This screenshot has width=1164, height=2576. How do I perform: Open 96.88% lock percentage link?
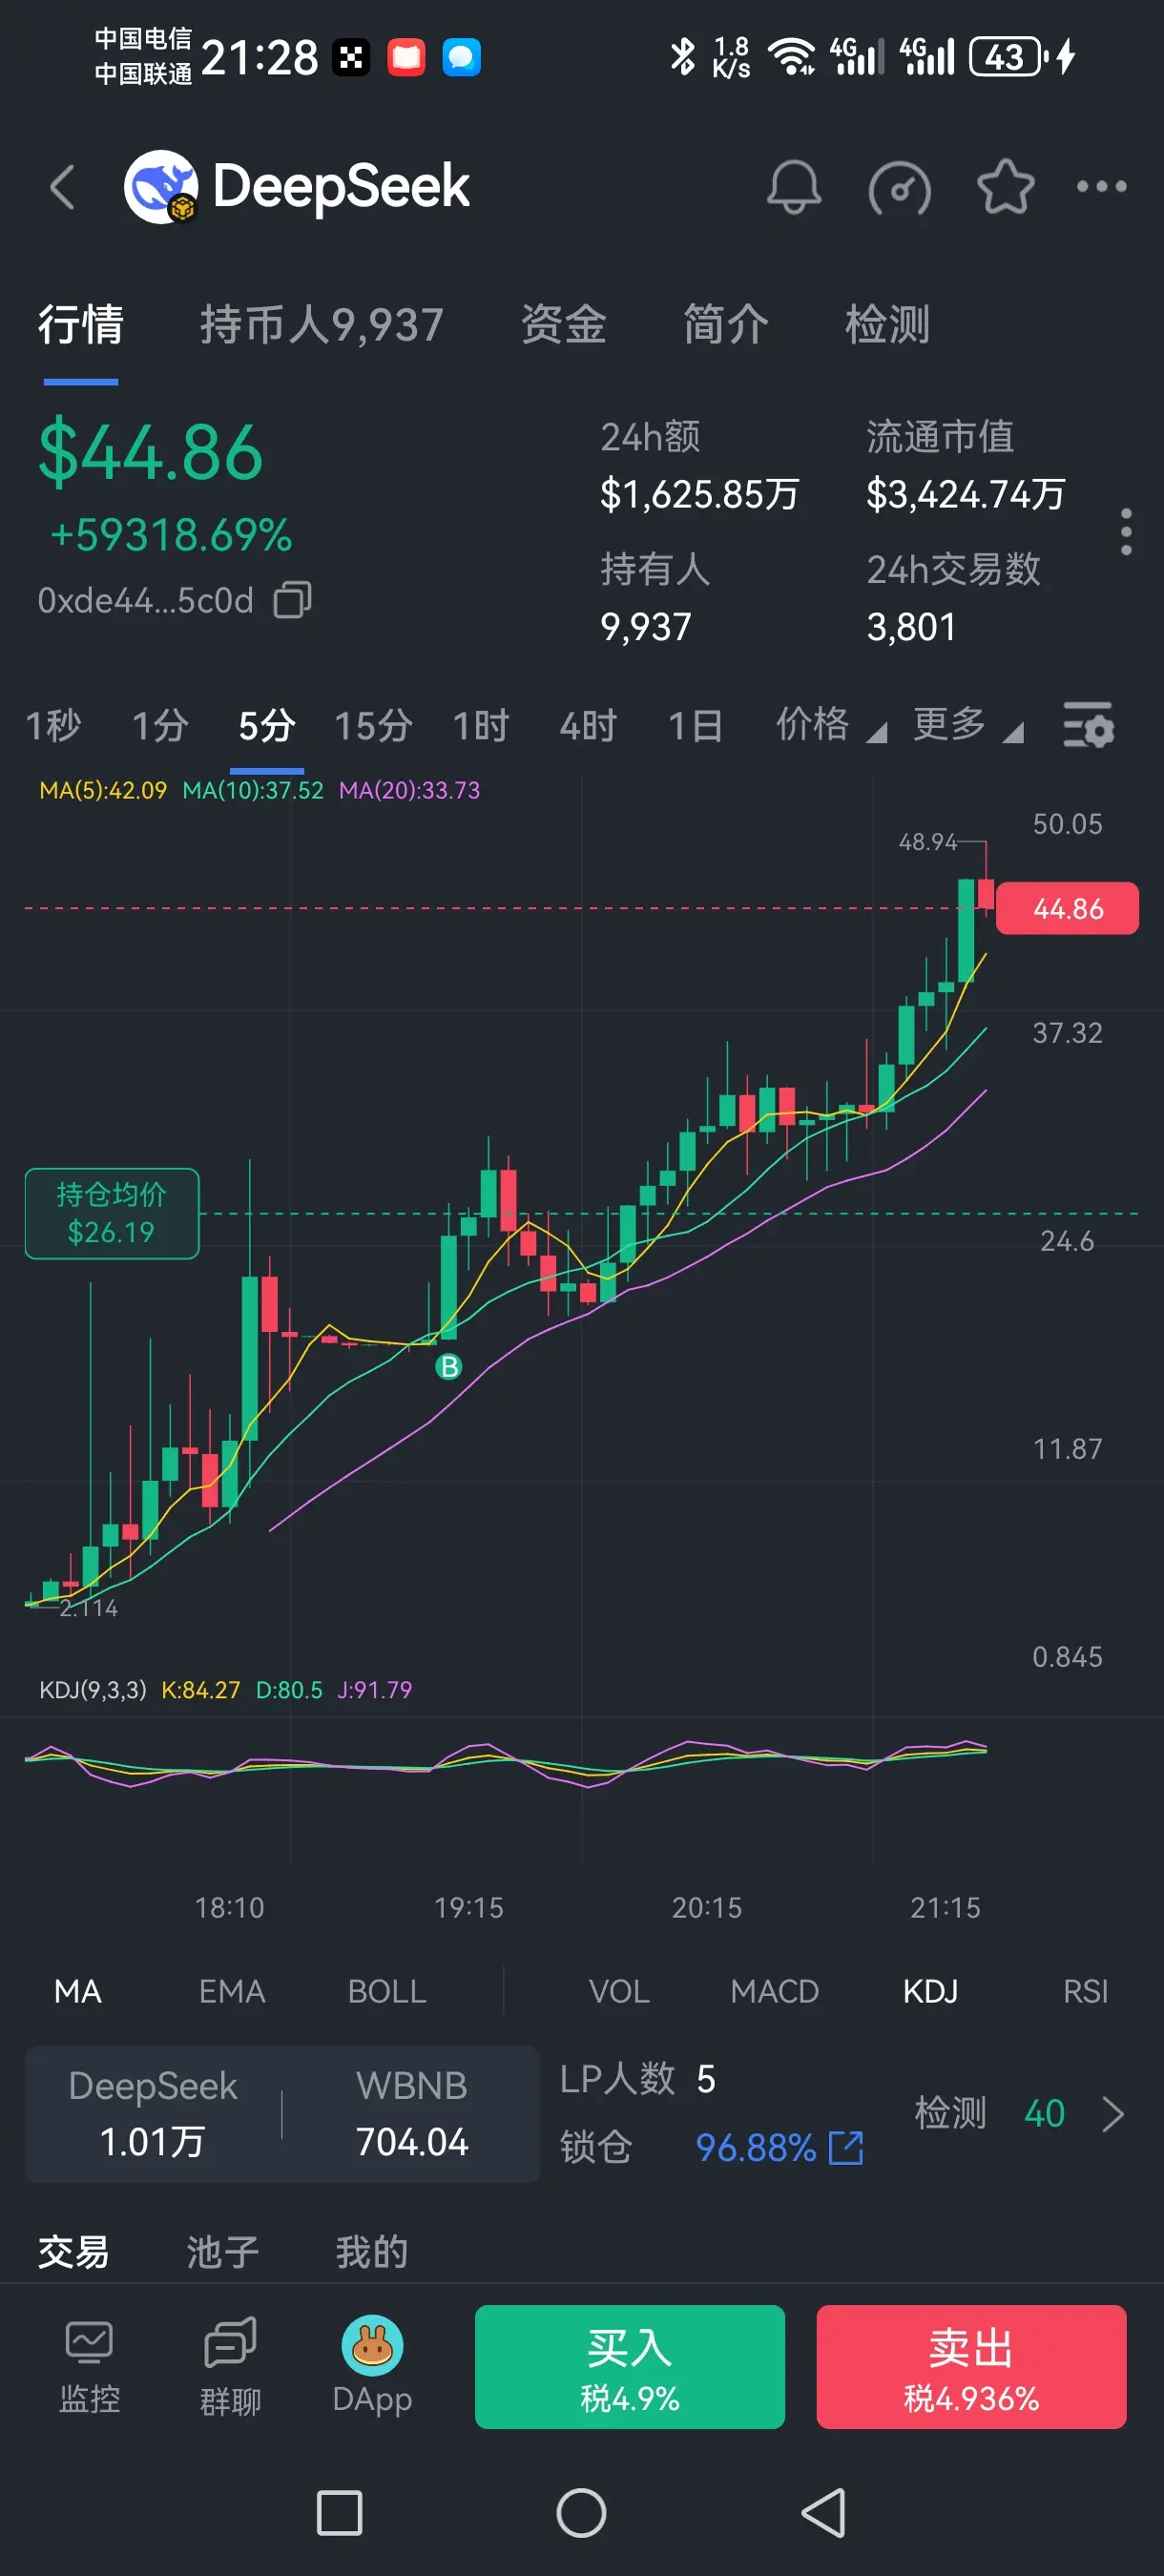756,2147
